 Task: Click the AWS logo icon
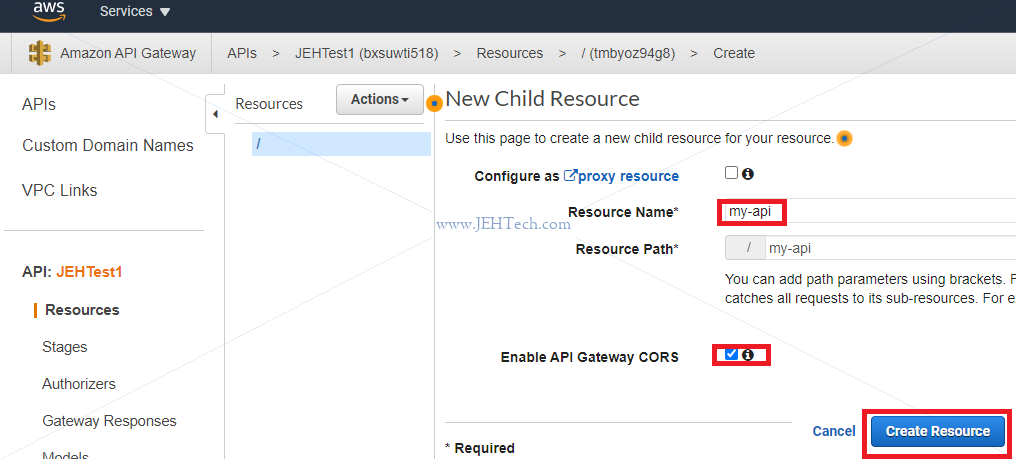pos(50,11)
